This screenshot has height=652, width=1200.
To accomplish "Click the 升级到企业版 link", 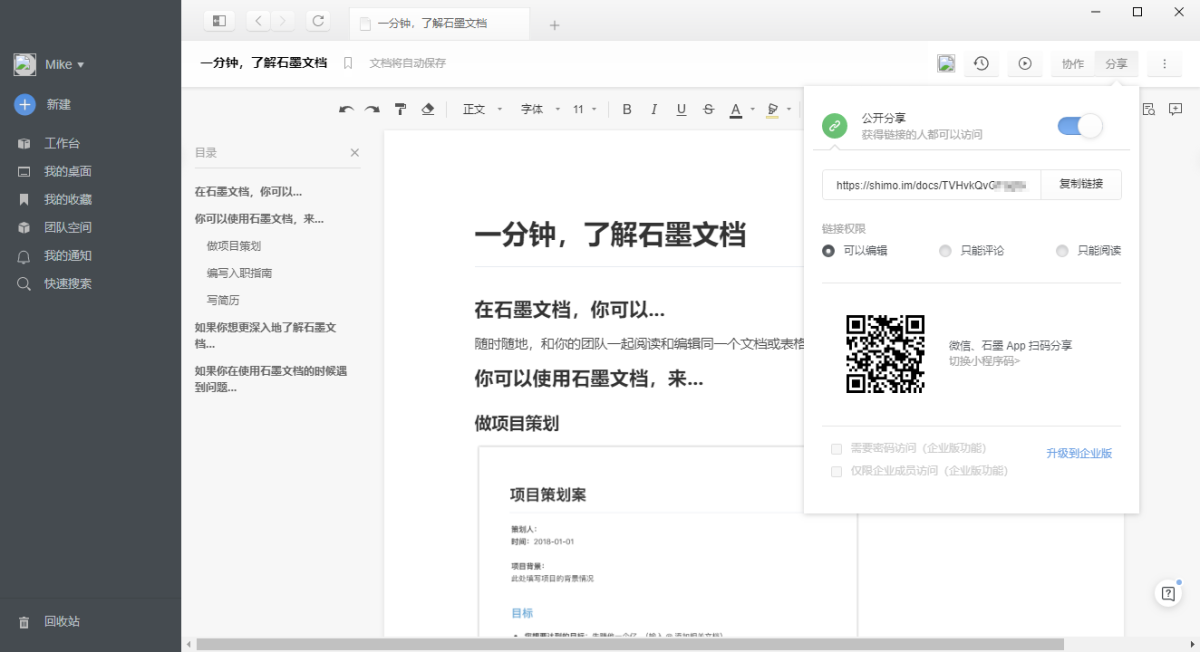I will [x=1079, y=454].
